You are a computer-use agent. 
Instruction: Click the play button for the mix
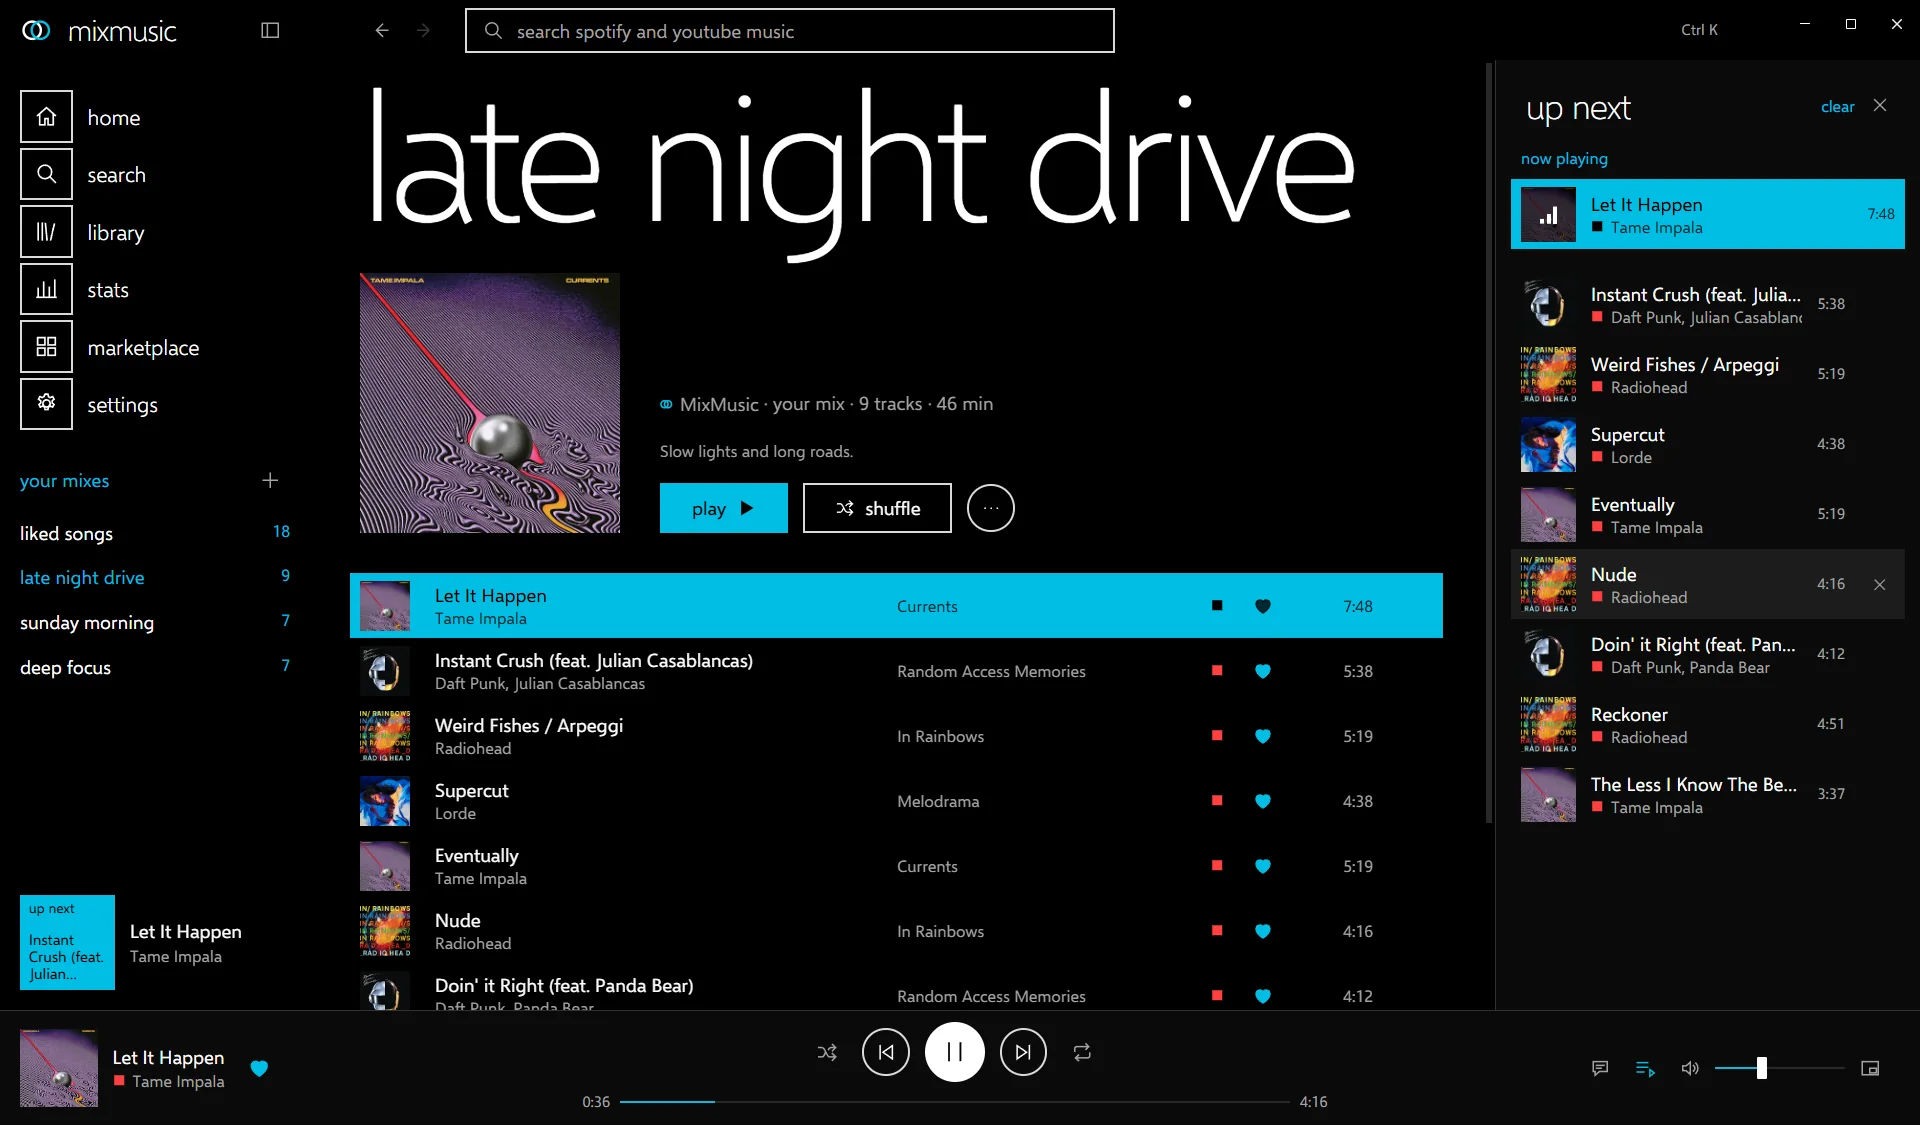click(x=723, y=508)
